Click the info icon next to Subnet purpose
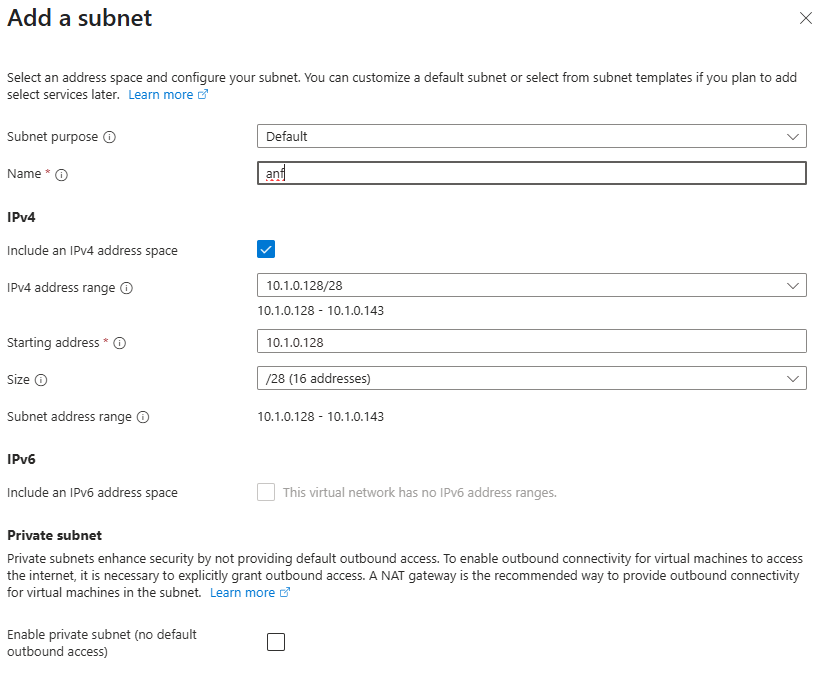The width and height of the screenshot is (816, 686). (110, 137)
